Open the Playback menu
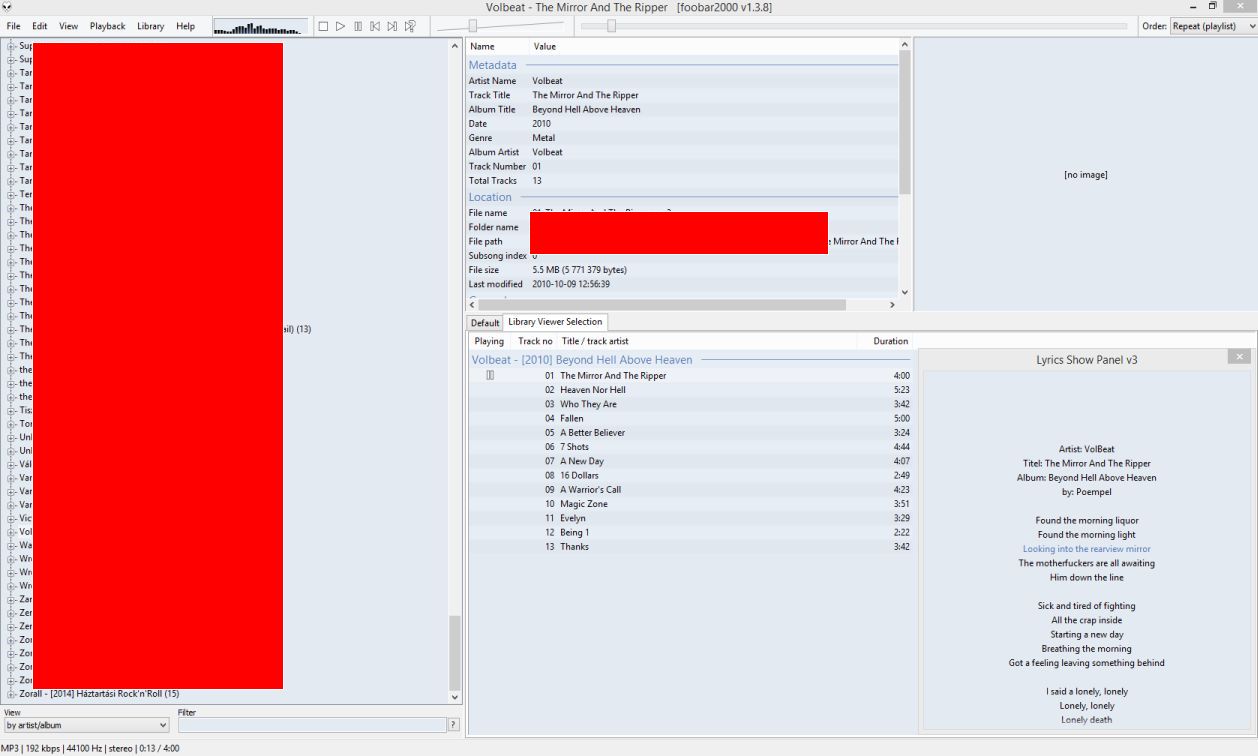The height and width of the screenshot is (756, 1258). tap(107, 26)
